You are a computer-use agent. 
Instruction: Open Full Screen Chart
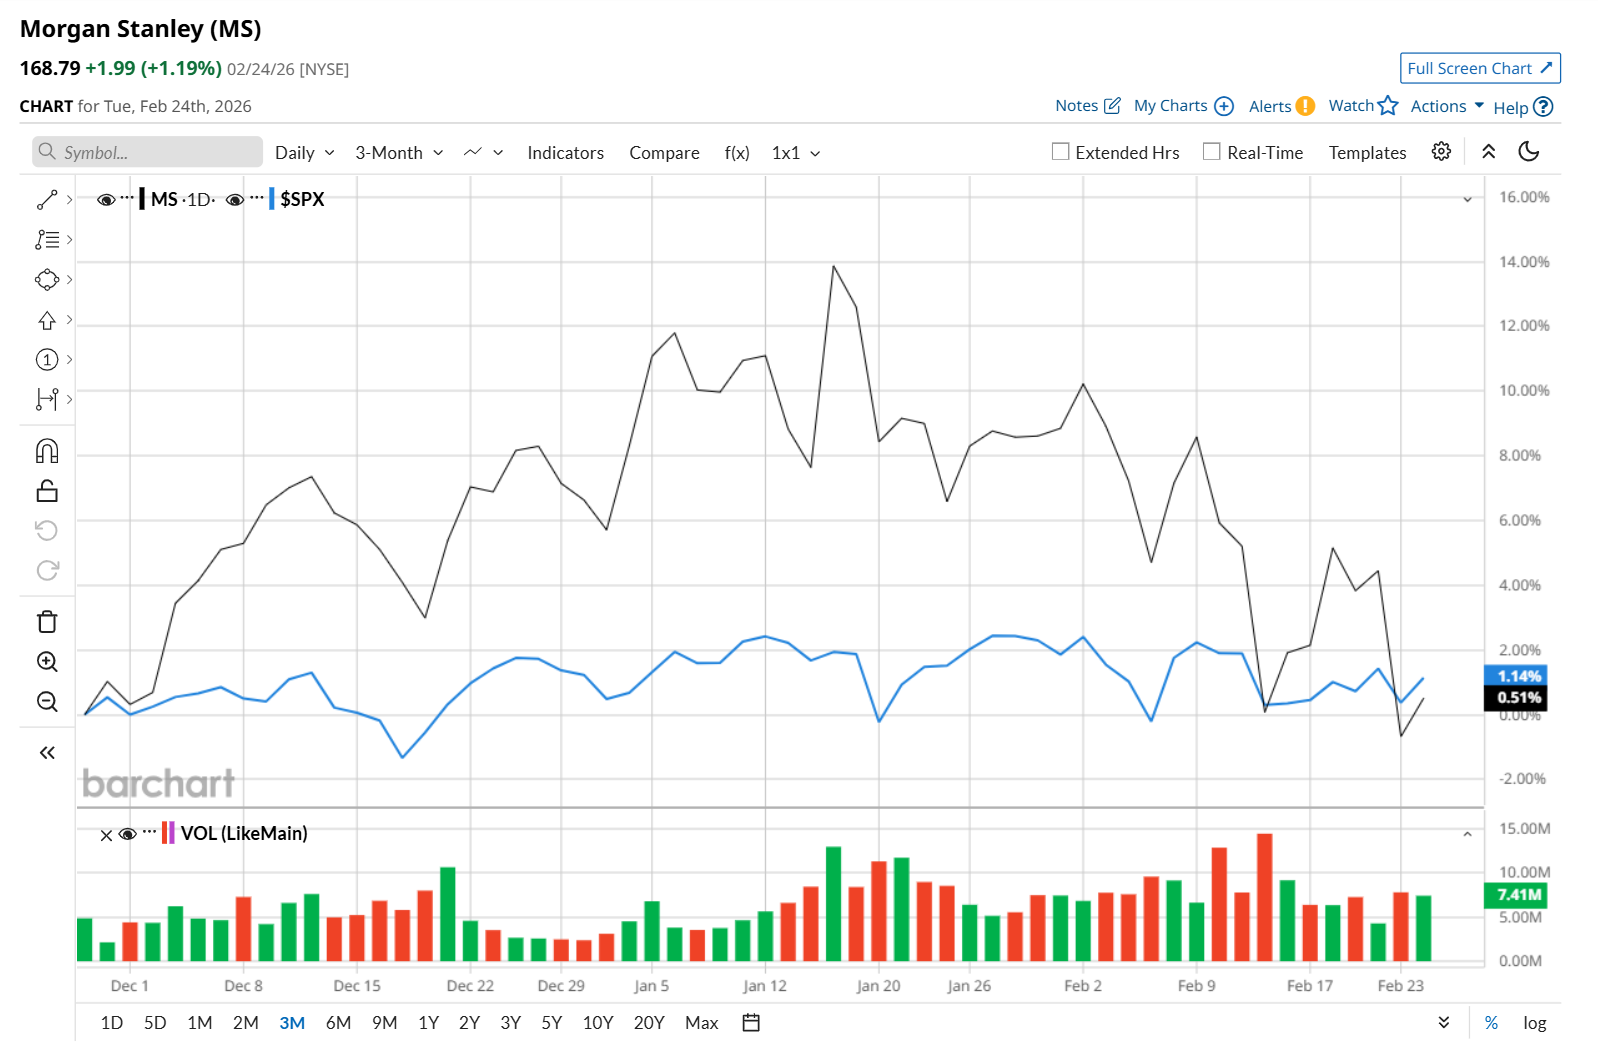click(x=1480, y=68)
